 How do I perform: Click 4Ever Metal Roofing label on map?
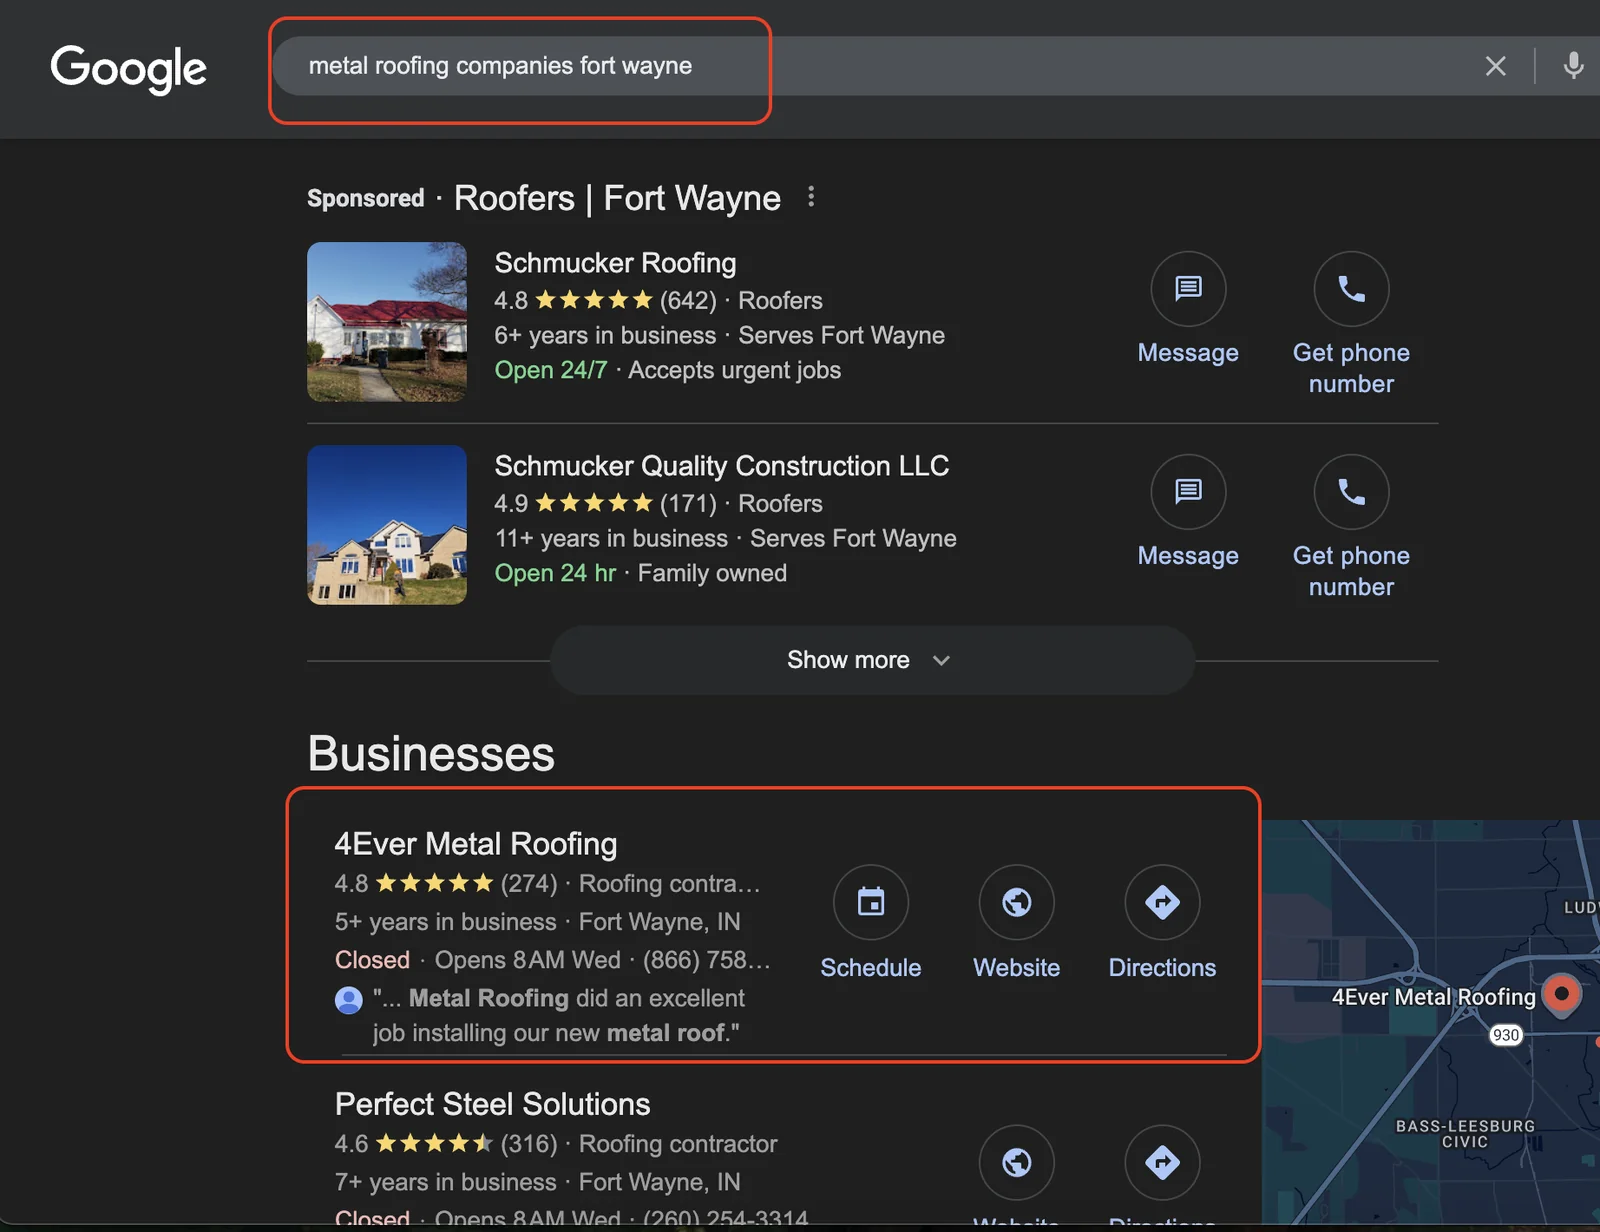1434,997
